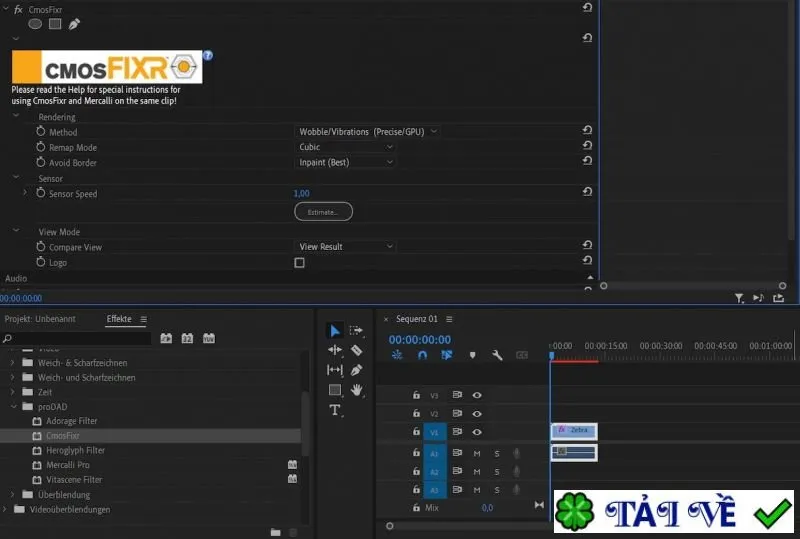Click the Estimate button
The height and width of the screenshot is (539, 800).
pos(323,212)
